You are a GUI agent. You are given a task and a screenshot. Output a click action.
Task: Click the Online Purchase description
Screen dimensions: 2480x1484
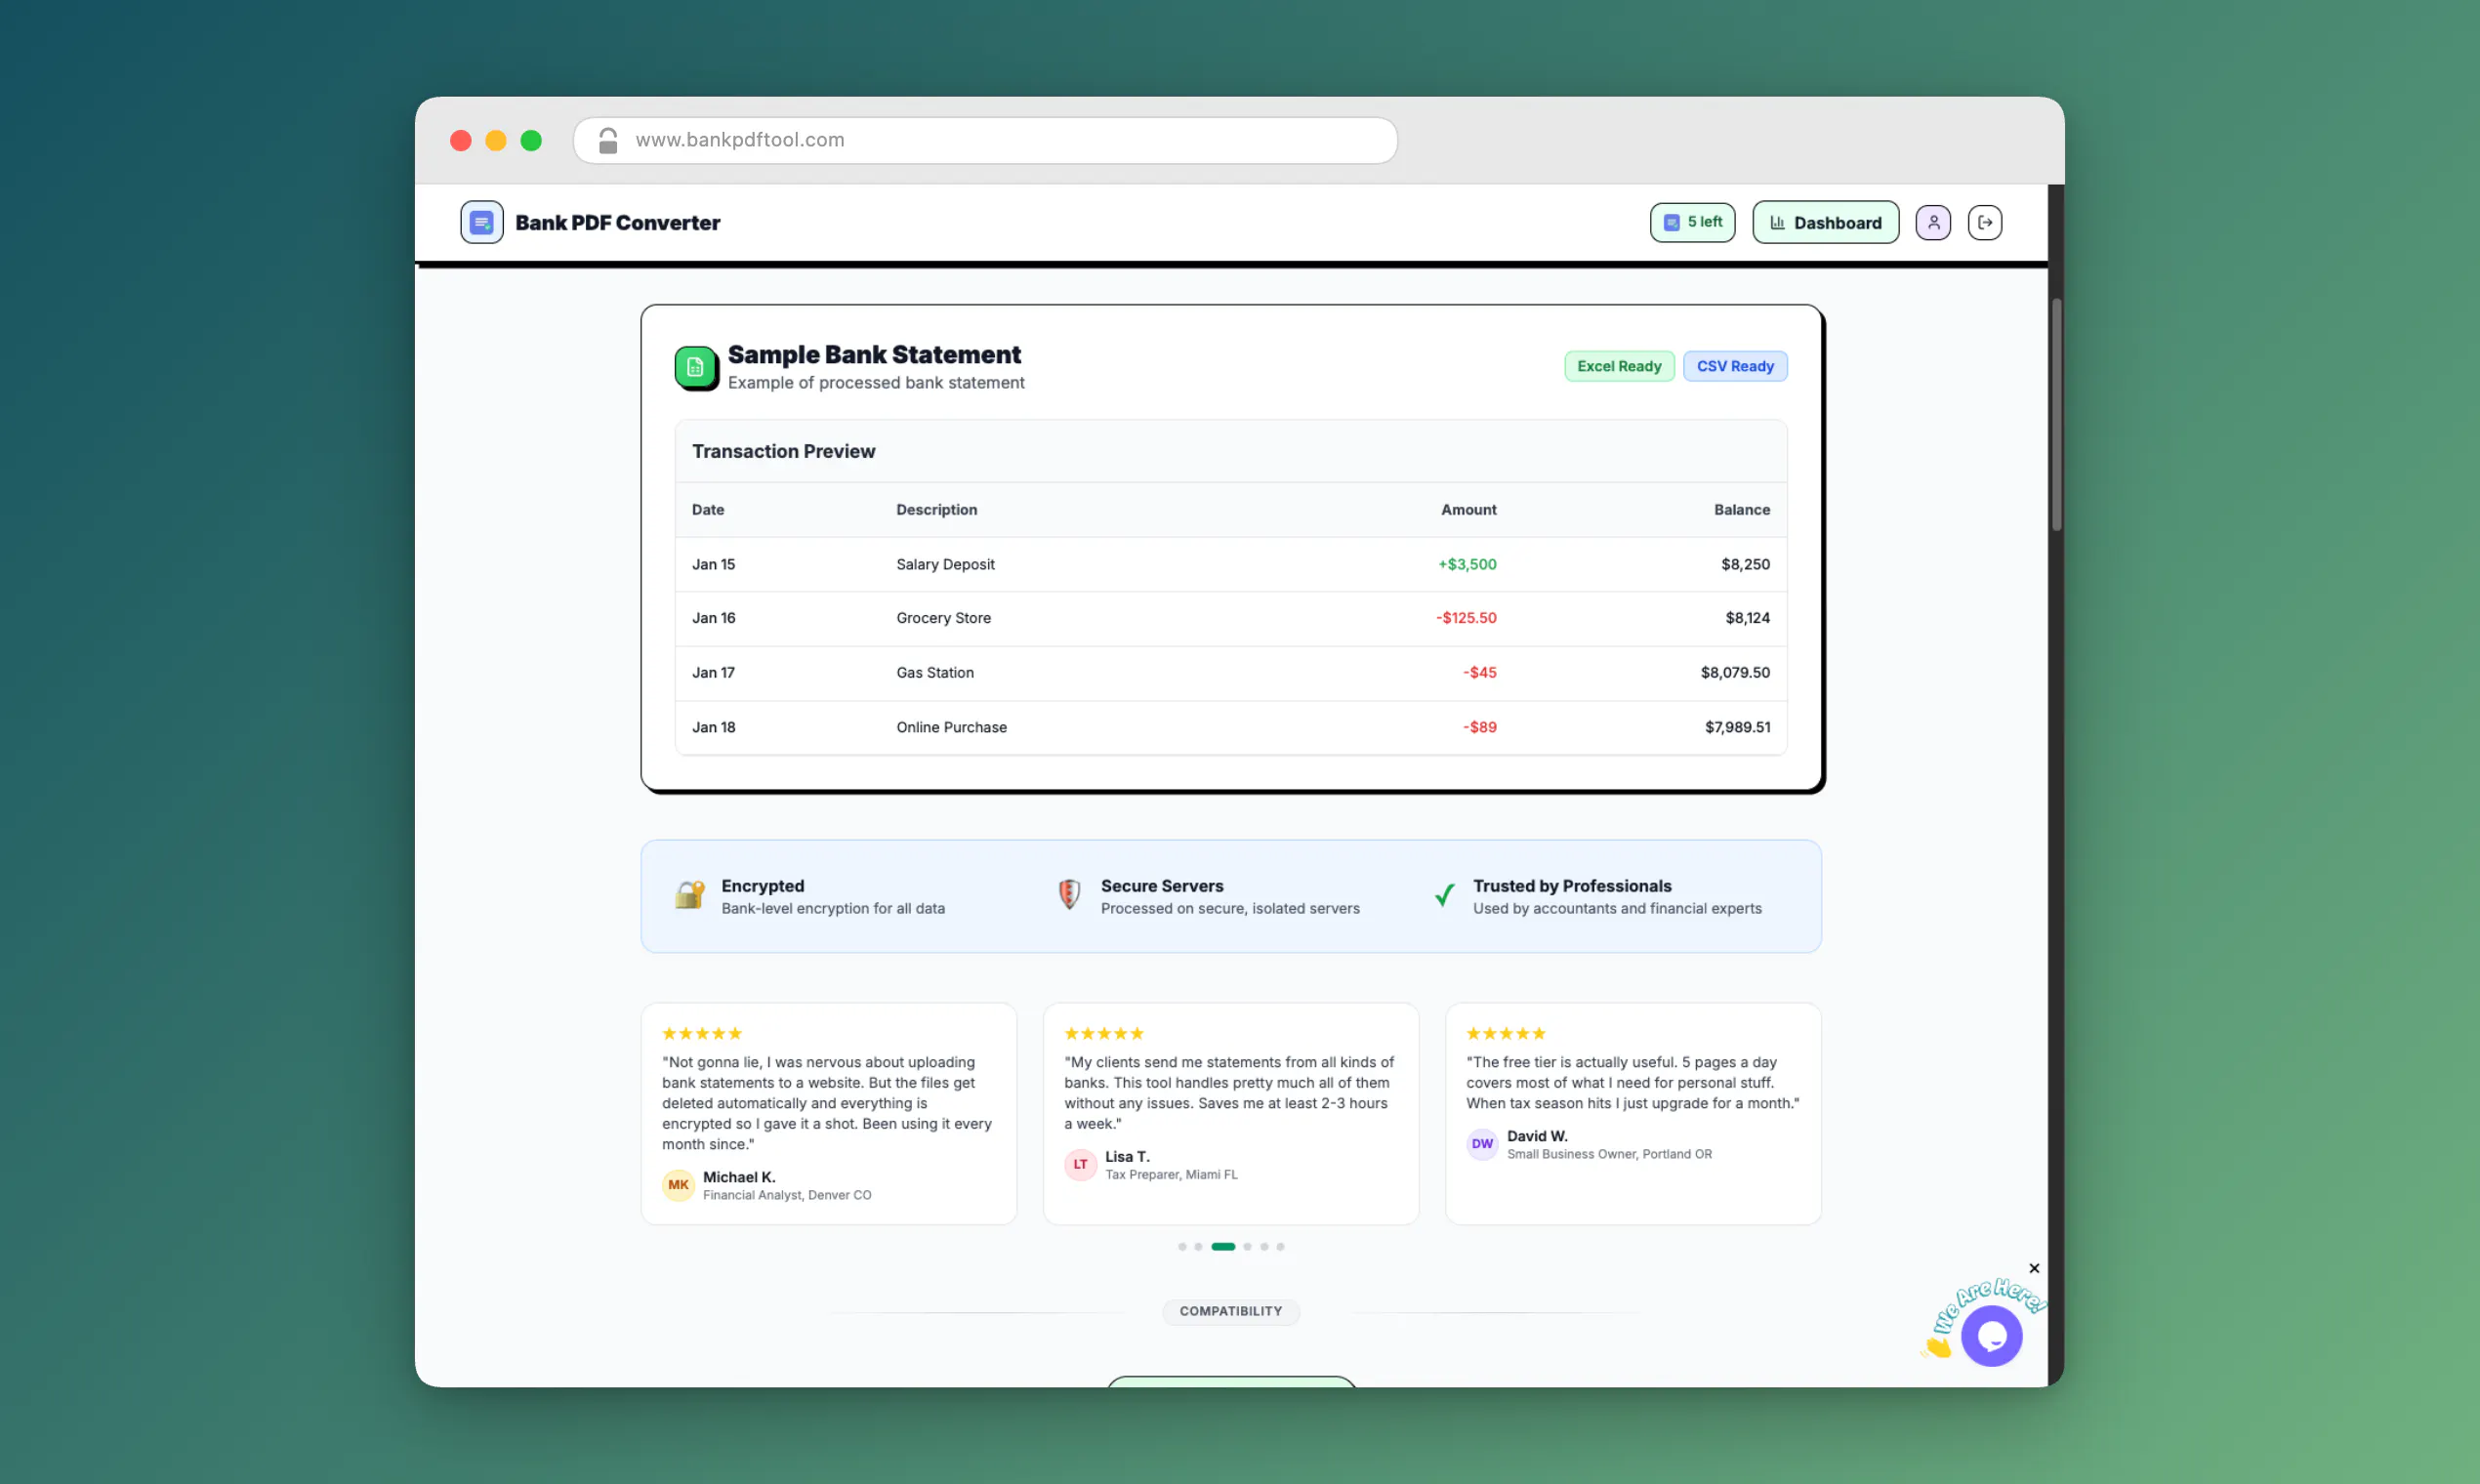pyautogui.click(x=951, y=727)
